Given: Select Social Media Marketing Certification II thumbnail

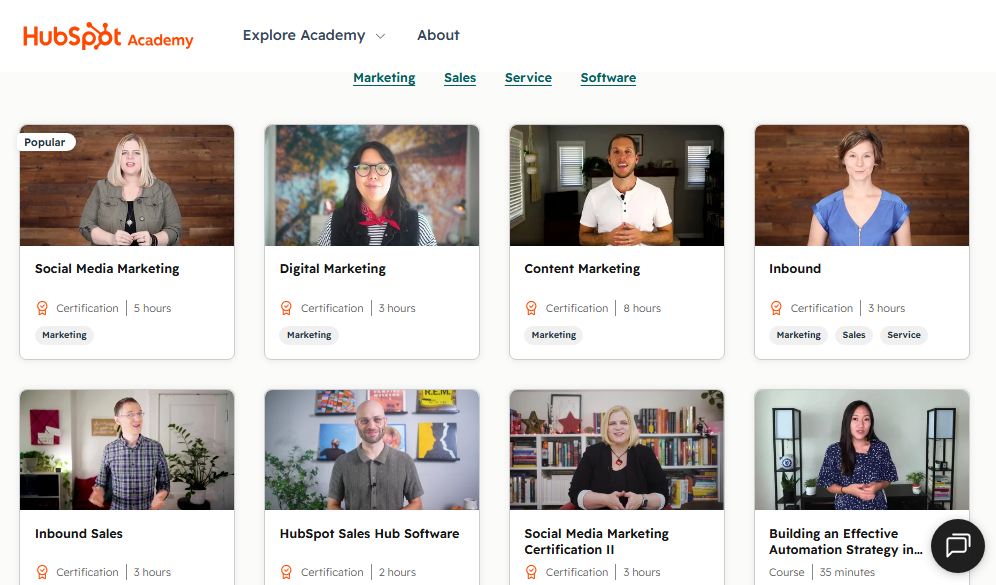Looking at the screenshot, I should point(617,450).
